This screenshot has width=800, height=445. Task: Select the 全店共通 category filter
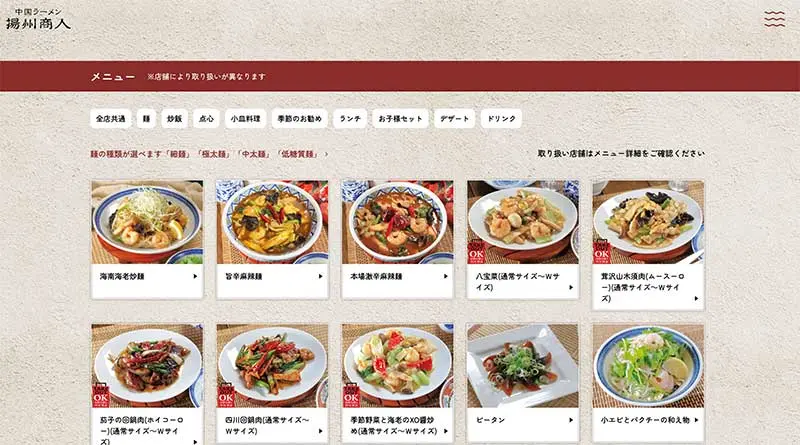coord(111,118)
